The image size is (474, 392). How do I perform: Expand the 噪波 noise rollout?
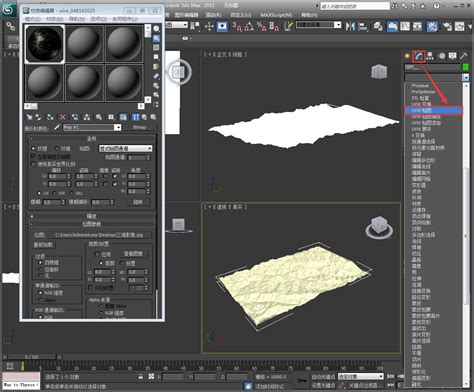(92, 216)
